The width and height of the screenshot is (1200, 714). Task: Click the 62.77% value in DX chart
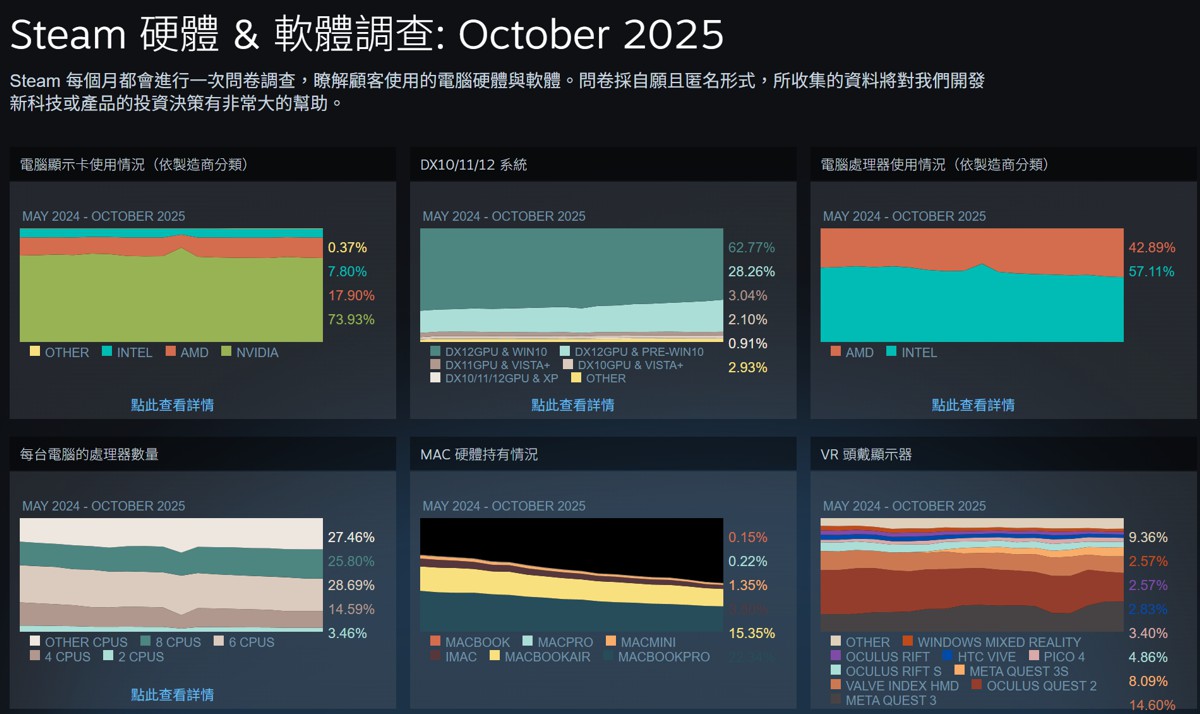click(x=751, y=247)
